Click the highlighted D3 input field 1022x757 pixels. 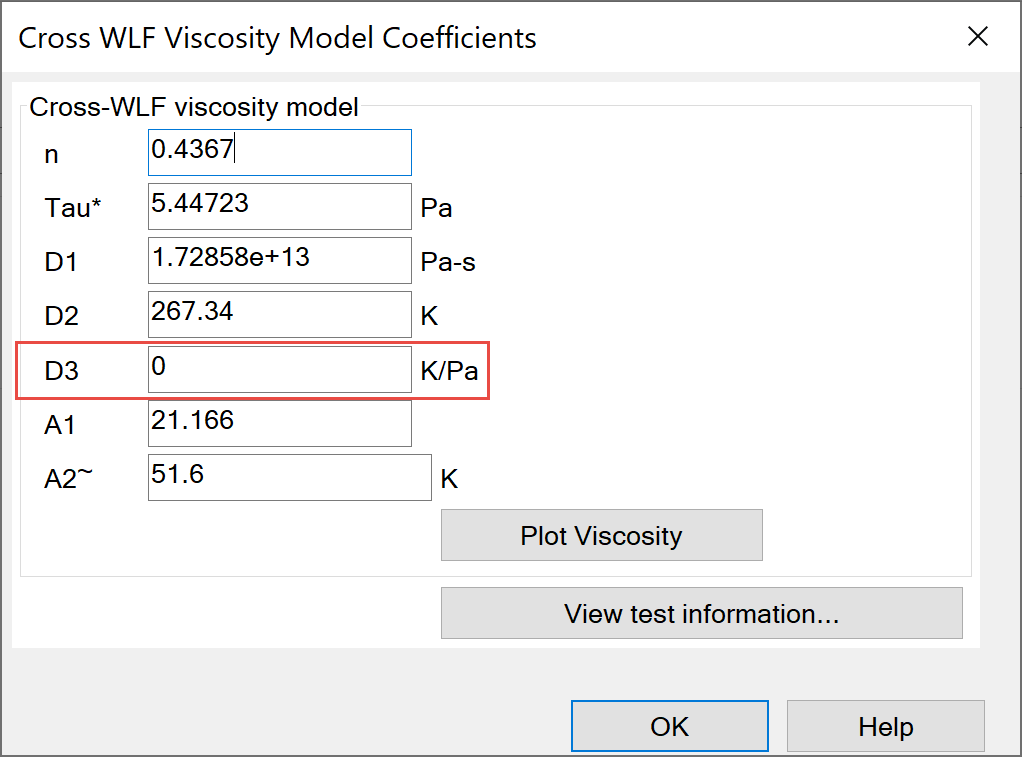click(279, 369)
